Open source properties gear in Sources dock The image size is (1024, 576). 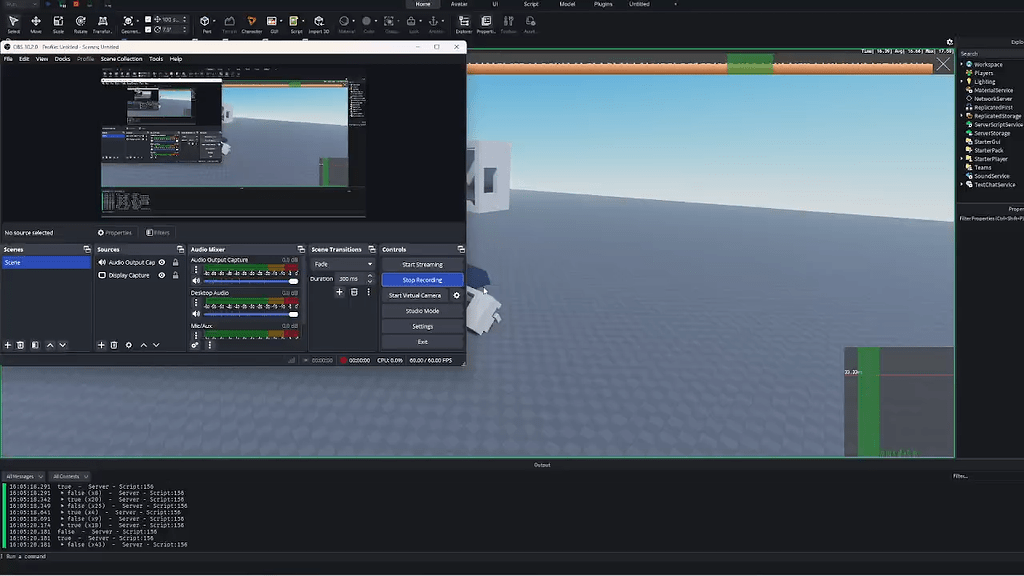point(129,345)
